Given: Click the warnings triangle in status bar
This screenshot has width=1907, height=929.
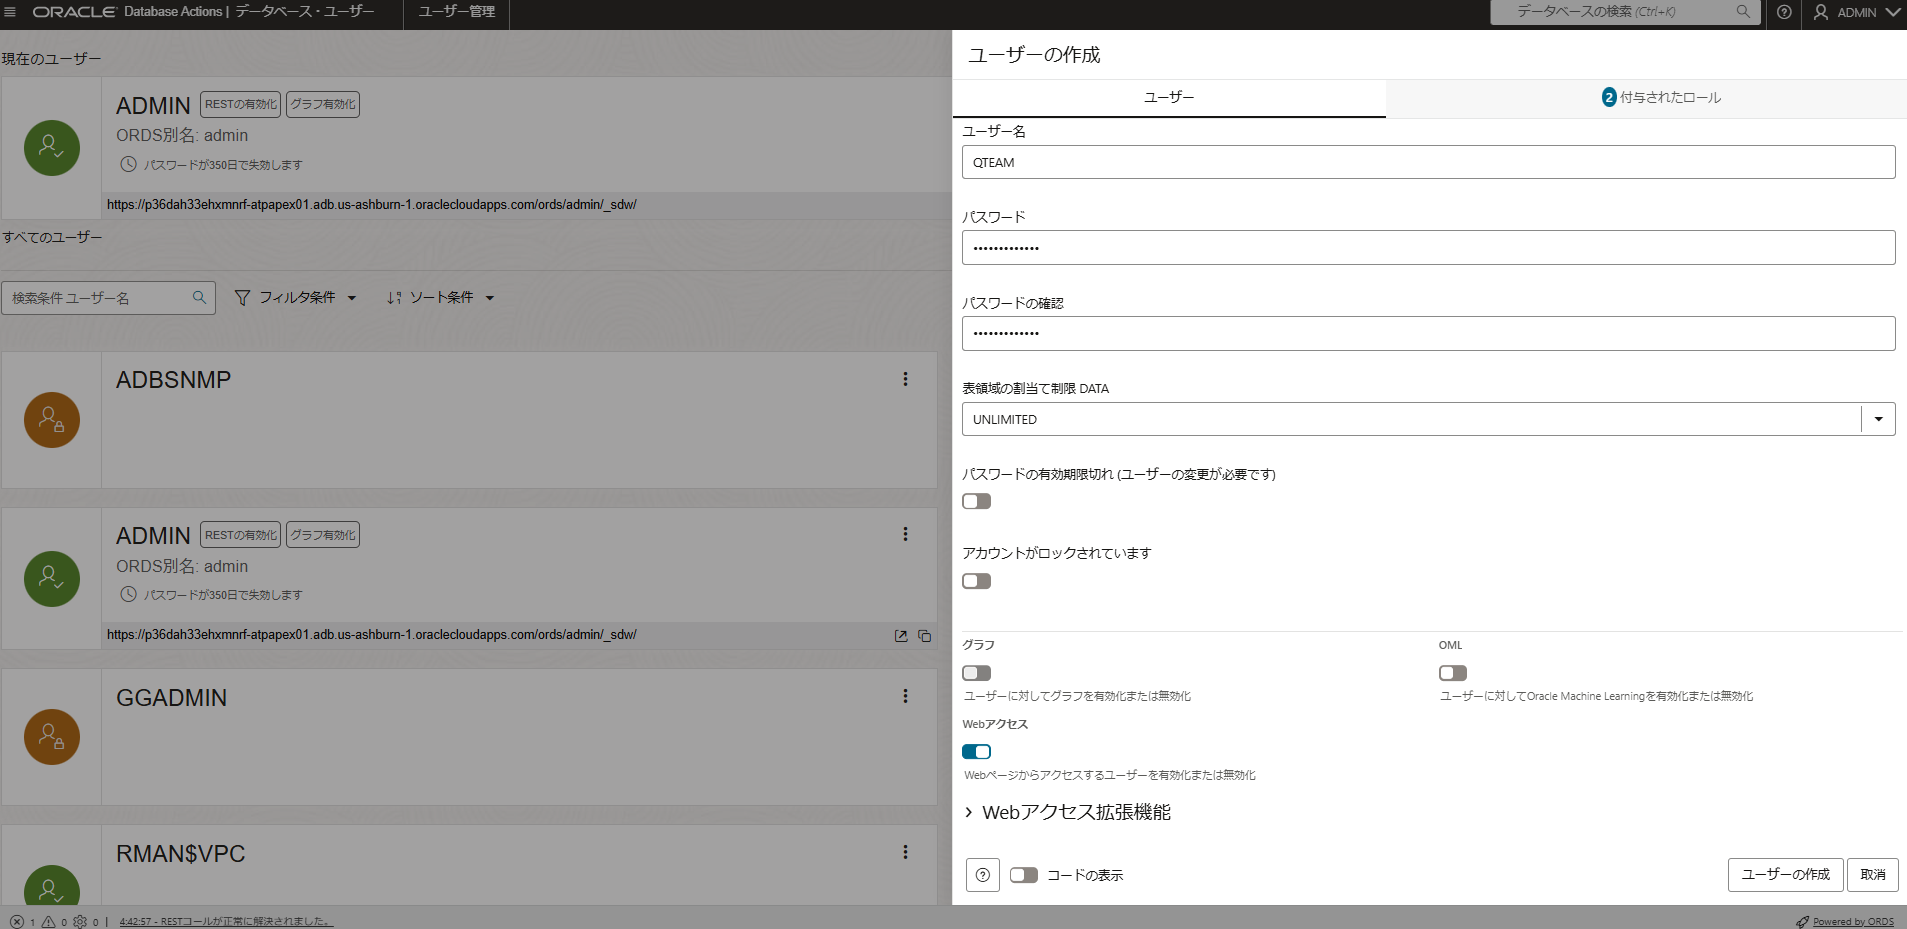Looking at the screenshot, I should click(x=48, y=922).
